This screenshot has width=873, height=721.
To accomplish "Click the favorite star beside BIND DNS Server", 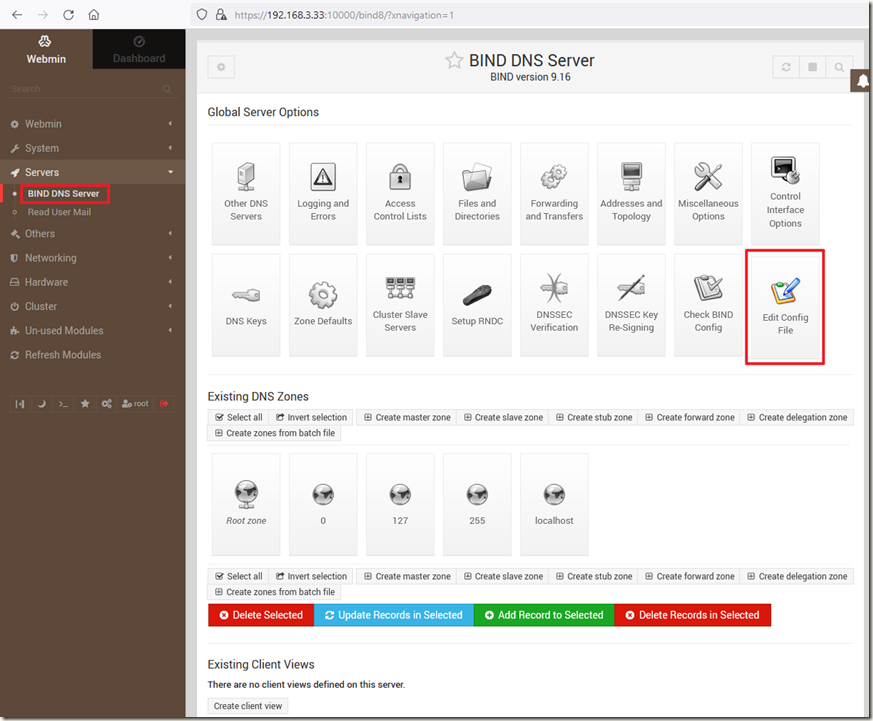I will (454, 60).
